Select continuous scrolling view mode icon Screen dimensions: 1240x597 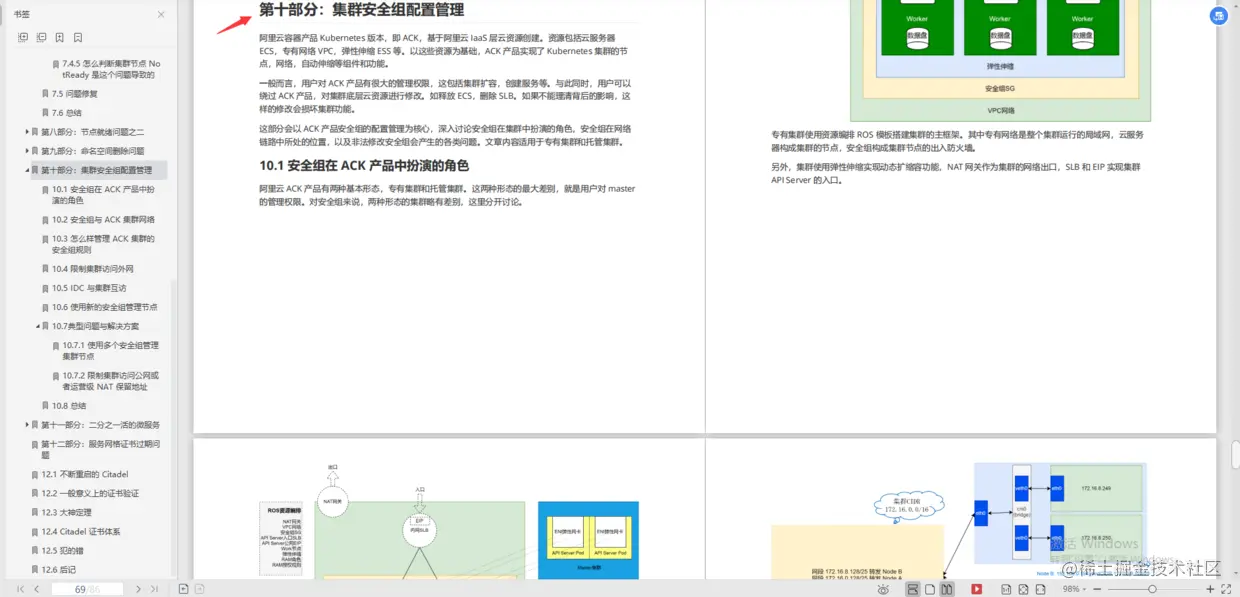(x=913, y=589)
